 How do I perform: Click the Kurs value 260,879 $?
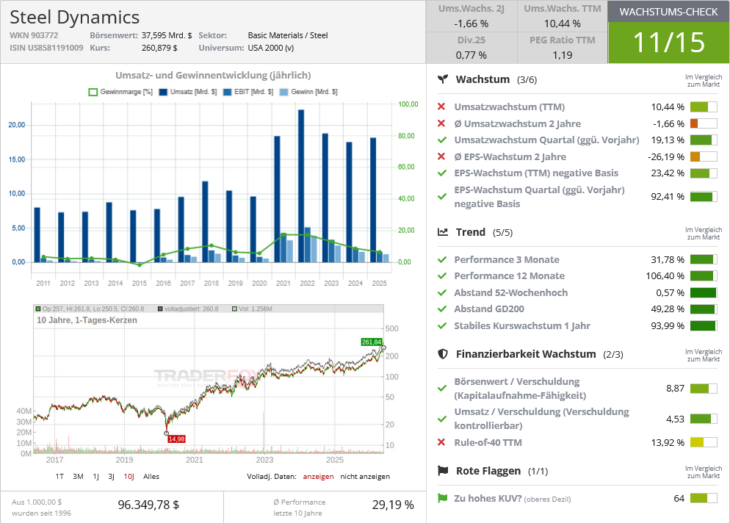[159, 48]
